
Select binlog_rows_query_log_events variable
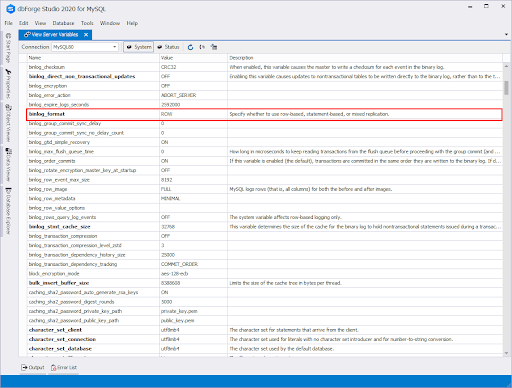[62, 217]
